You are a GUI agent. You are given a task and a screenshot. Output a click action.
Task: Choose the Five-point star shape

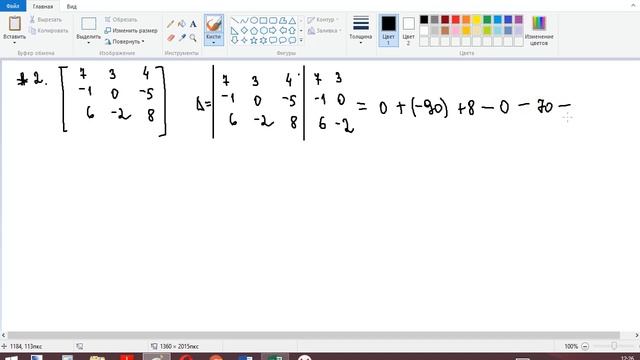pos(254,40)
